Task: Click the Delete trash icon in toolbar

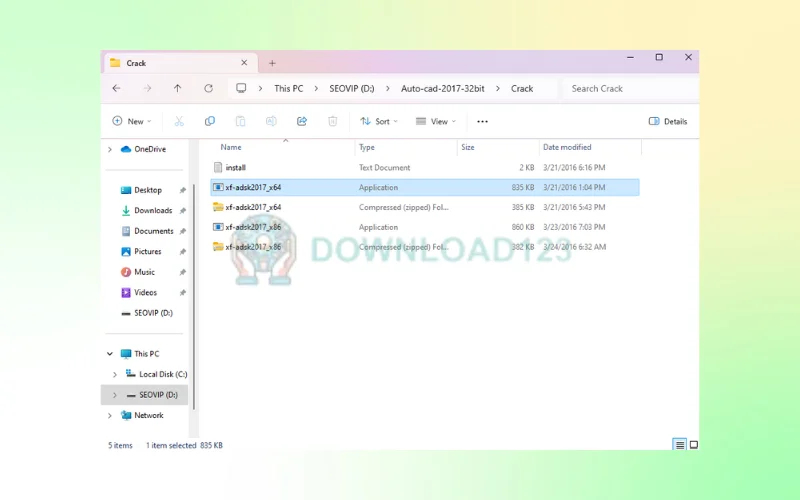Action: click(333, 121)
